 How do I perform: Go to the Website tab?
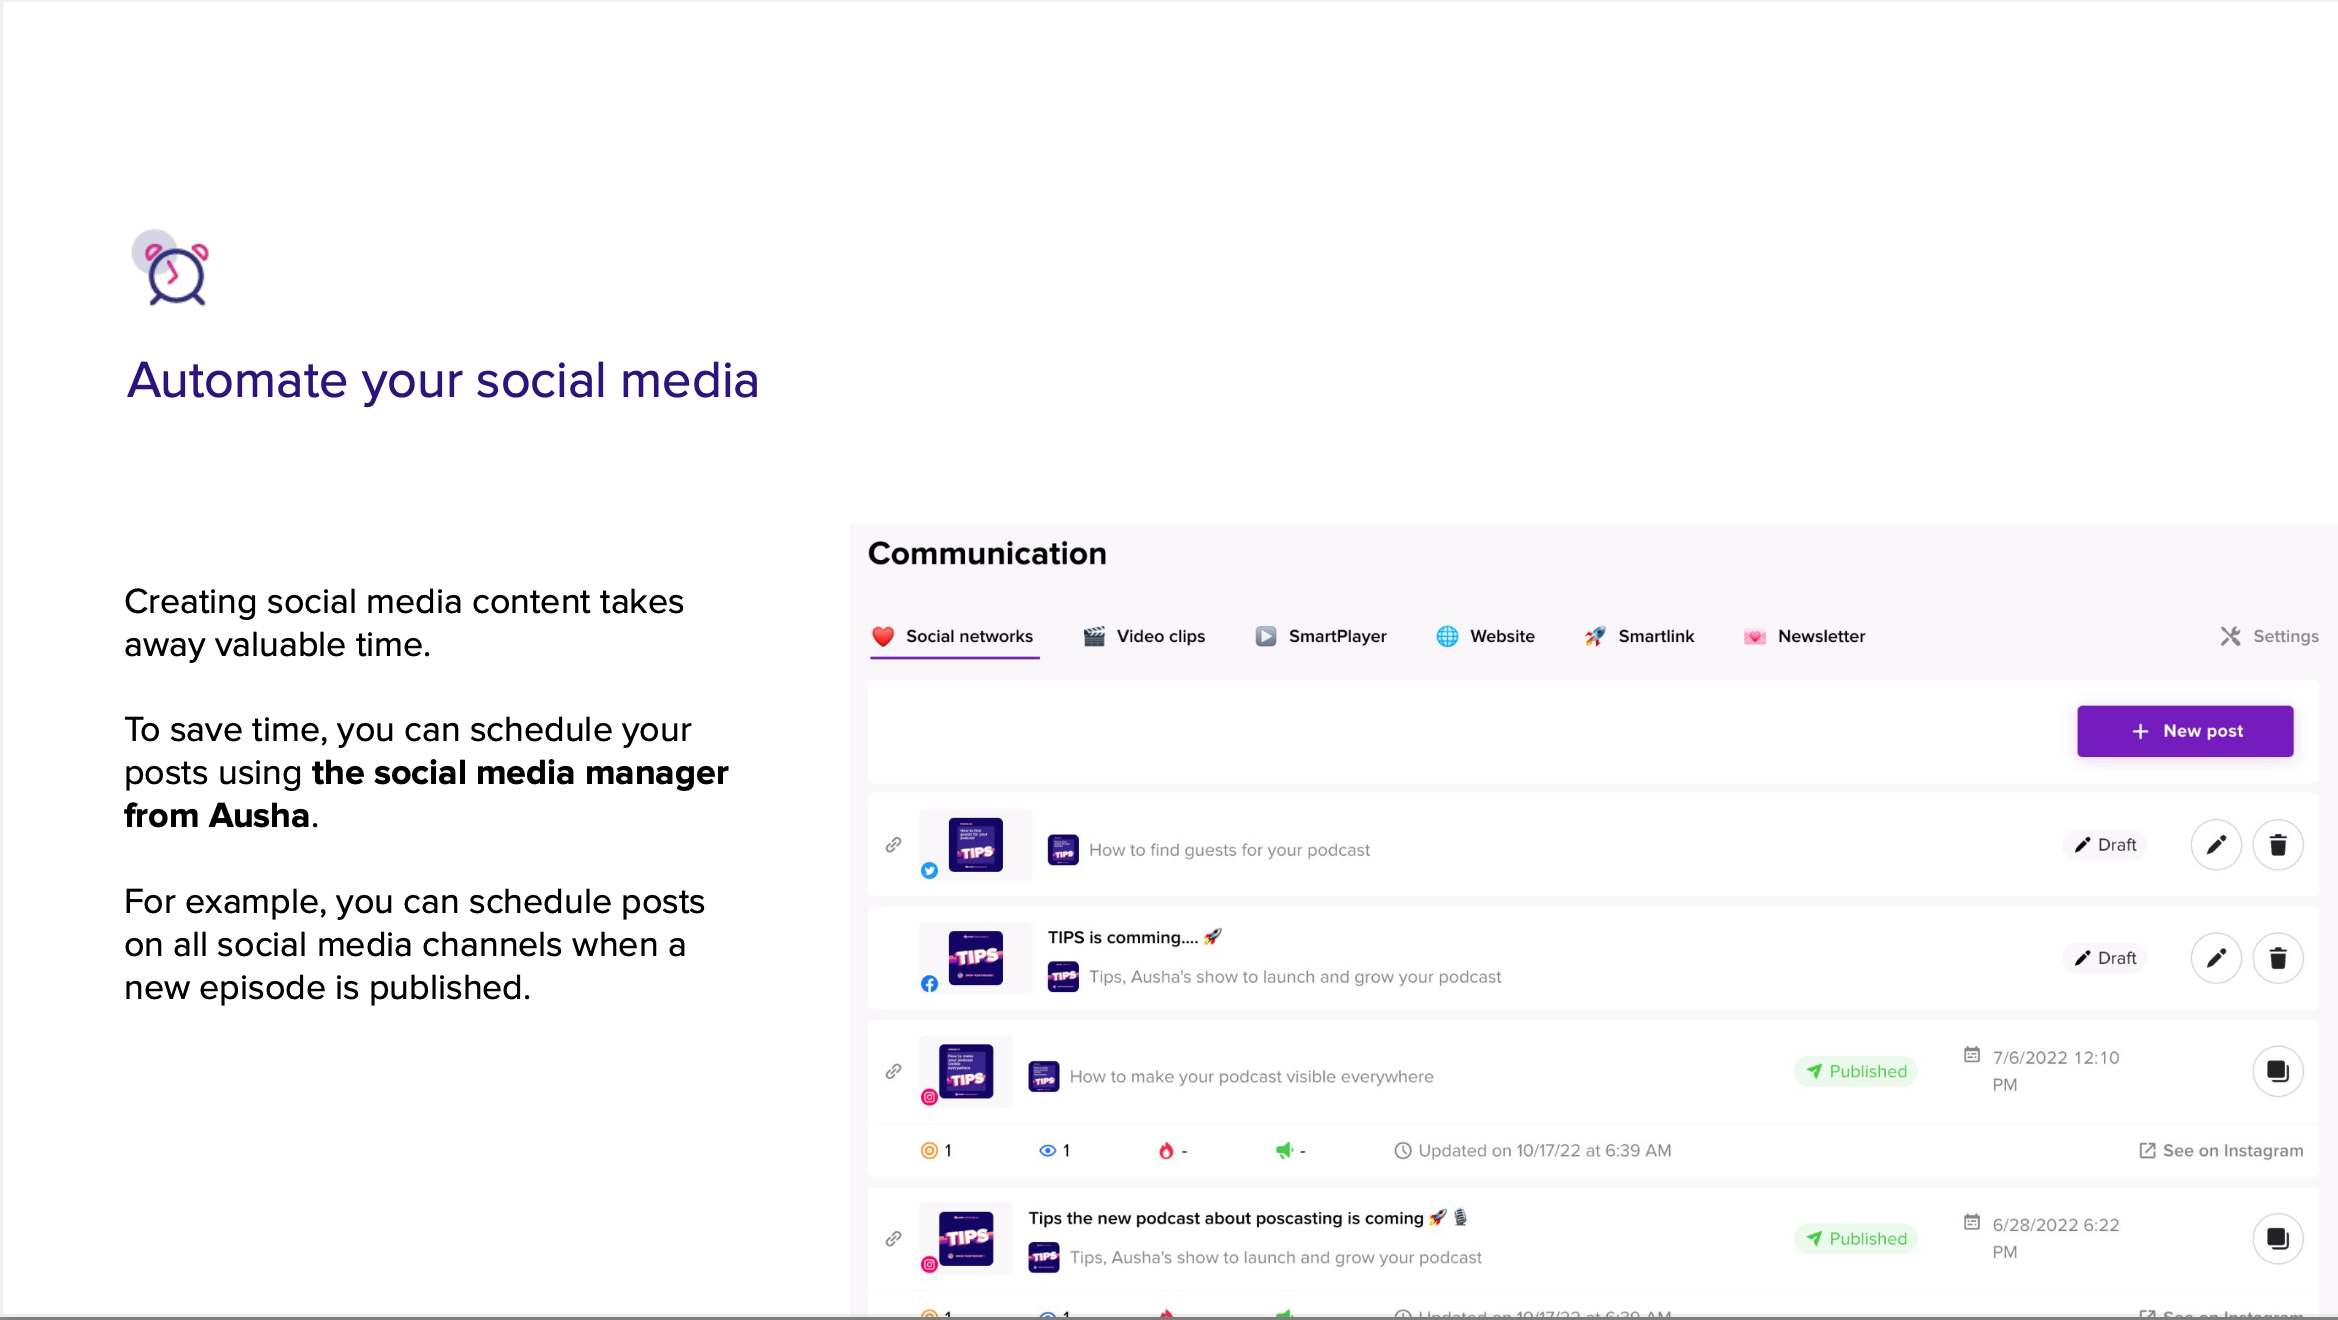pyautogui.click(x=1485, y=636)
